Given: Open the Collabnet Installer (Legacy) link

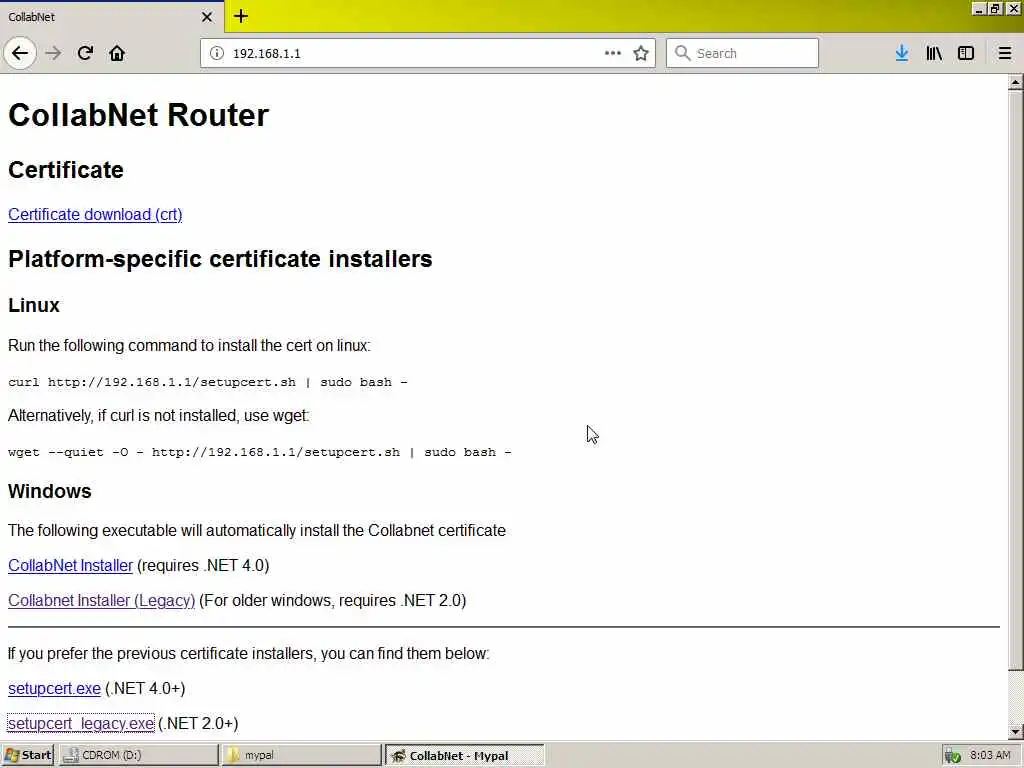Looking at the screenshot, I should coord(101,600).
